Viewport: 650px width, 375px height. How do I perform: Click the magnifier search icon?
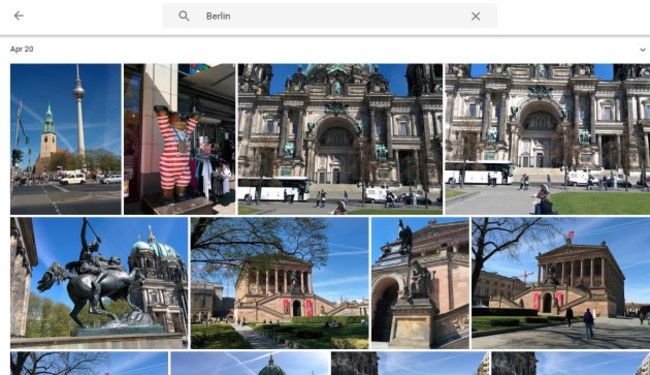[184, 16]
